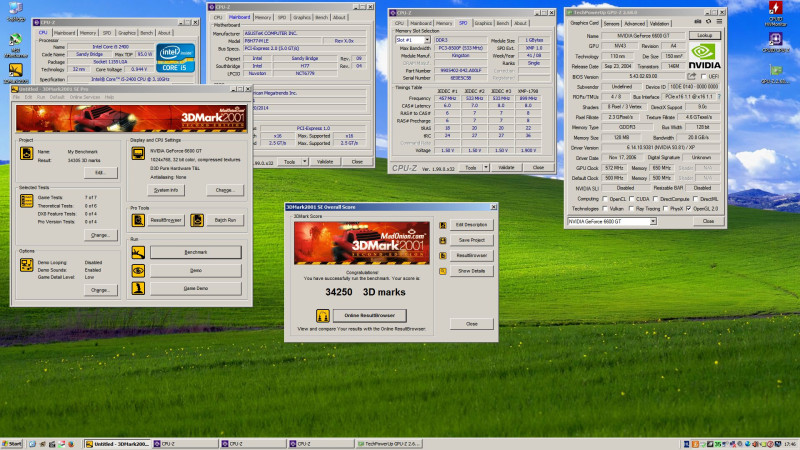Screen dimensions: 800x450
Task: Click the Batch Run button
Action: pos(225,220)
